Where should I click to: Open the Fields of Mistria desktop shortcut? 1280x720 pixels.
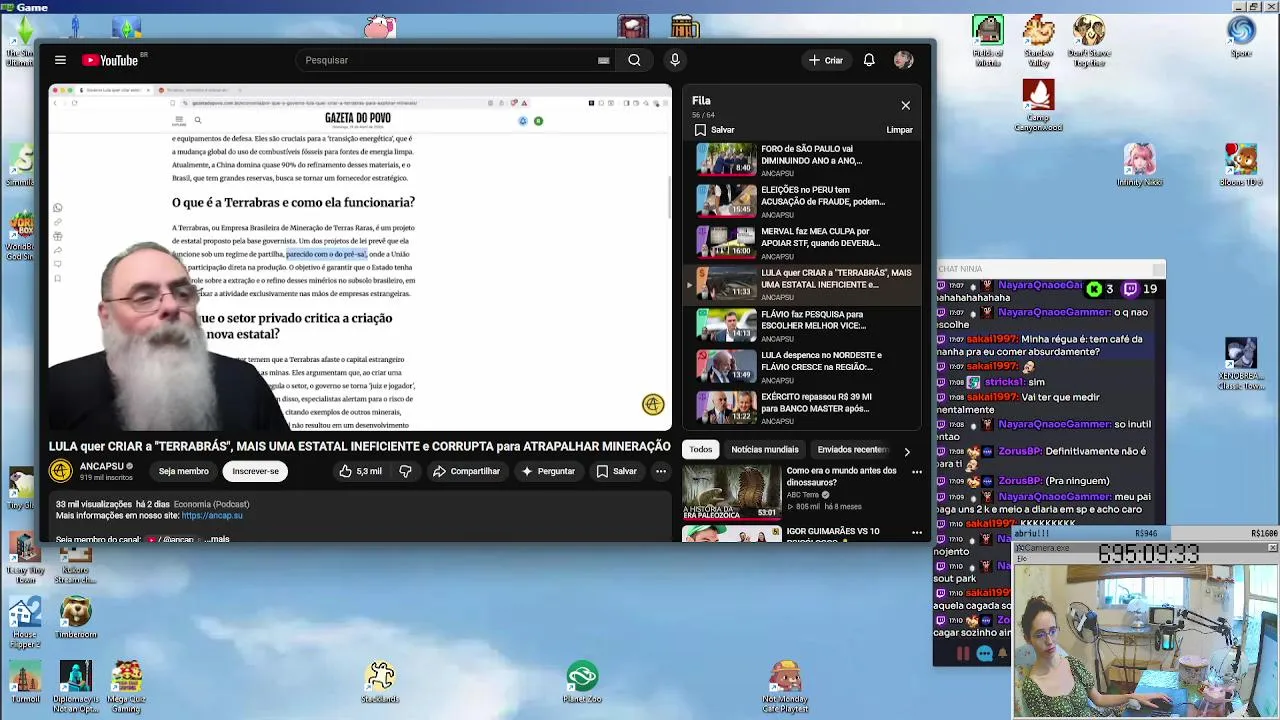(988, 40)
